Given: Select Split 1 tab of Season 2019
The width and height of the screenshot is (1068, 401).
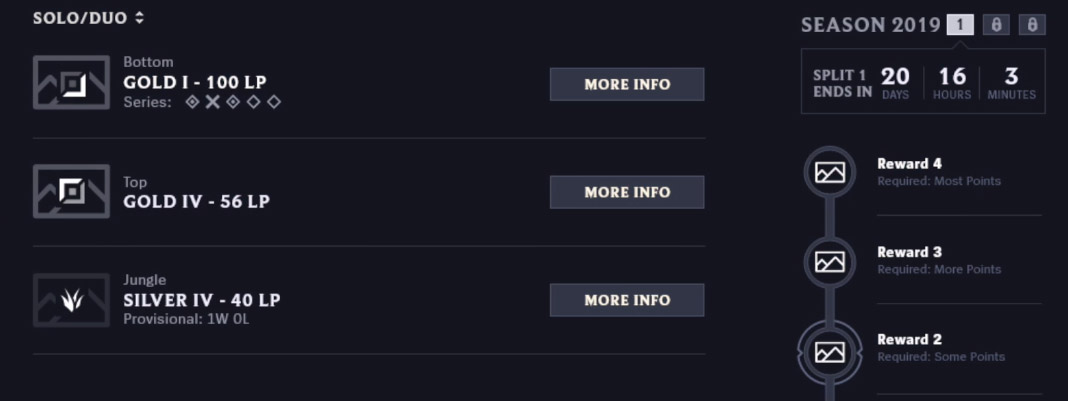Looking at the screenshot, I should tap(960, 25).
